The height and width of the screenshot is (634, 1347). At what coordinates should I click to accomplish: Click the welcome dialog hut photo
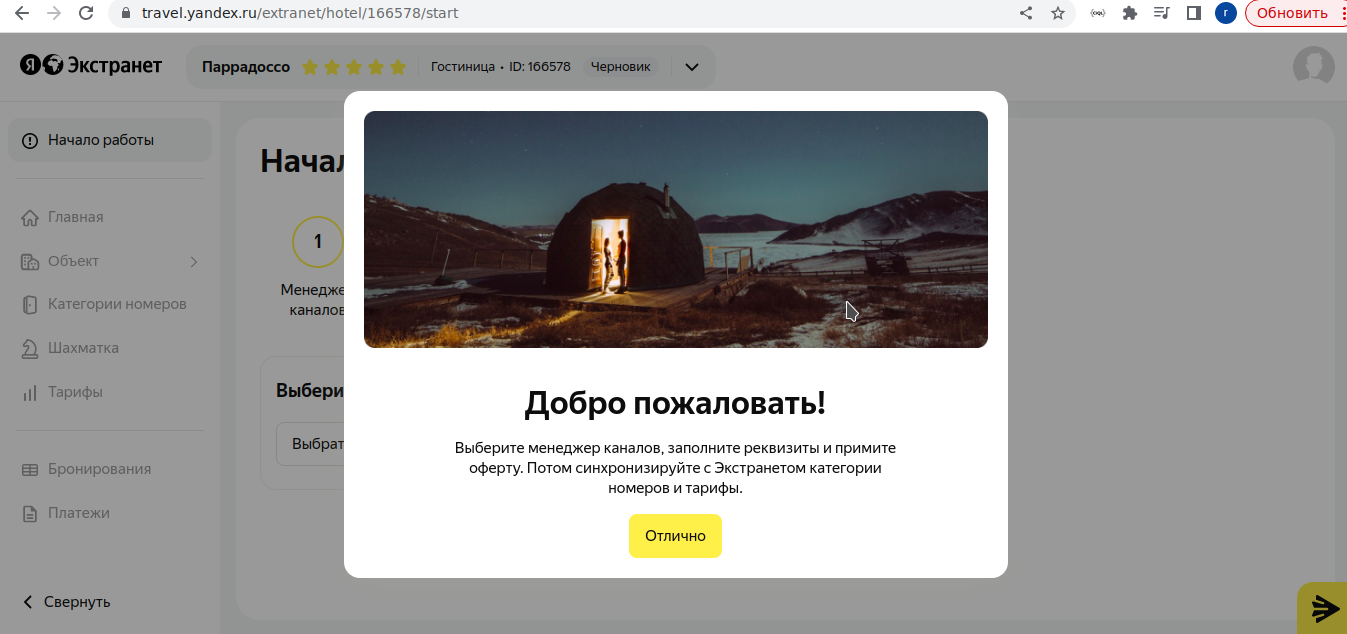coord(676,229)
